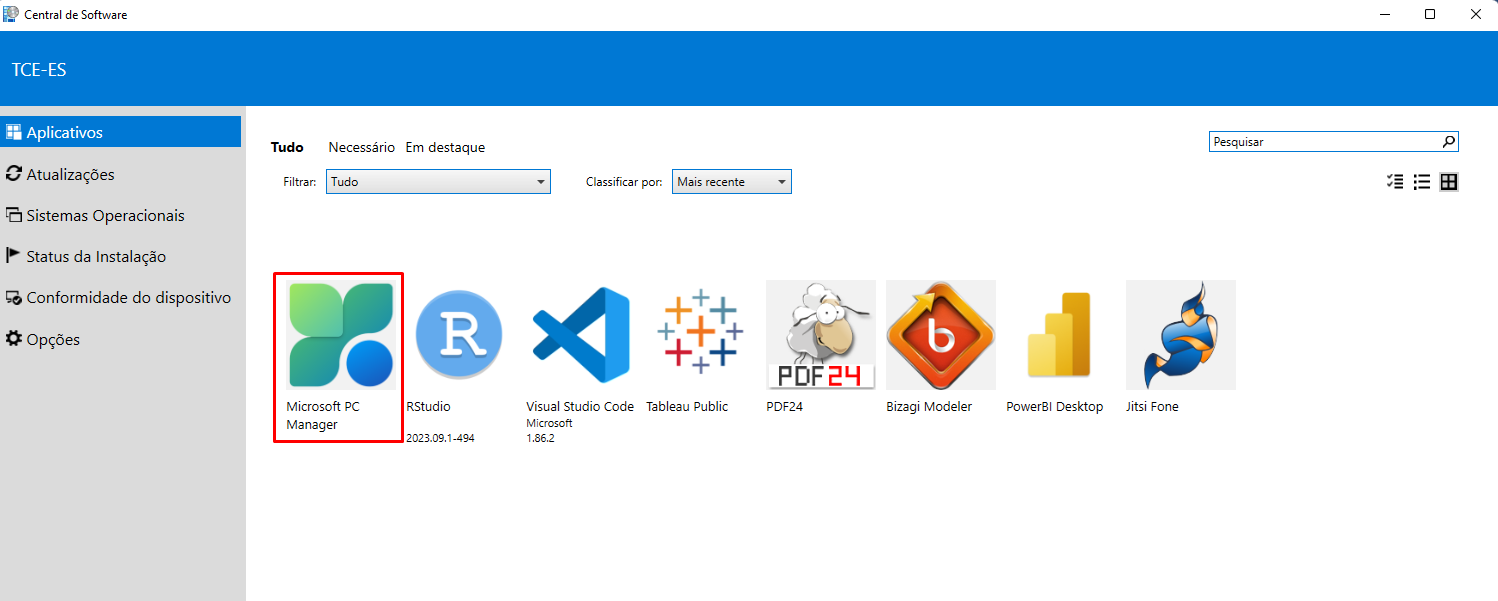This screenshot has height=601, width=1498.
Task: Select the Em destaque tab
Action: pos(445,147)
